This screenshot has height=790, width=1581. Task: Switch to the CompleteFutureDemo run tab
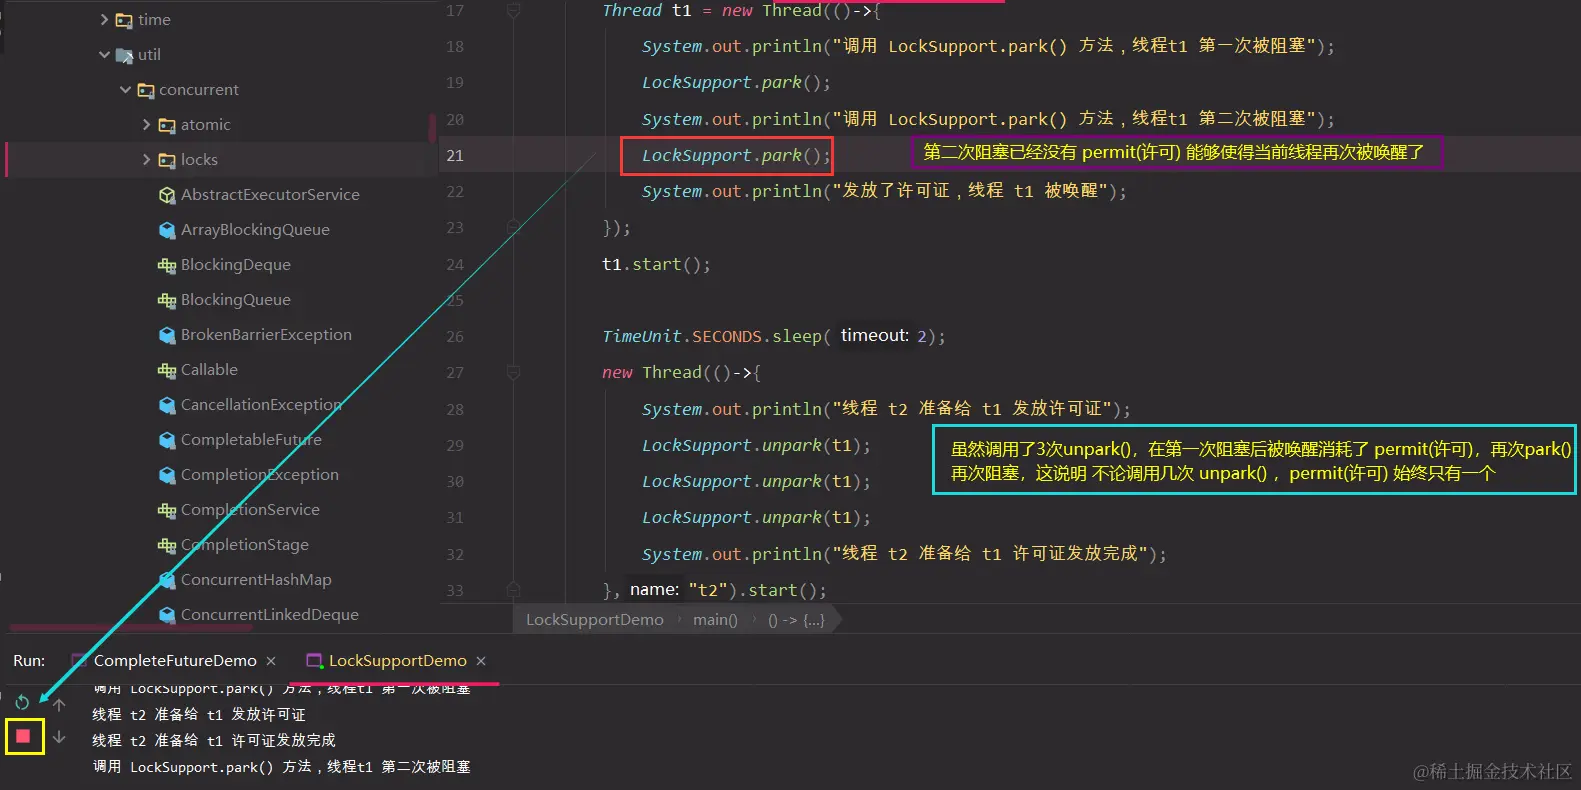(x=175, y=661)
